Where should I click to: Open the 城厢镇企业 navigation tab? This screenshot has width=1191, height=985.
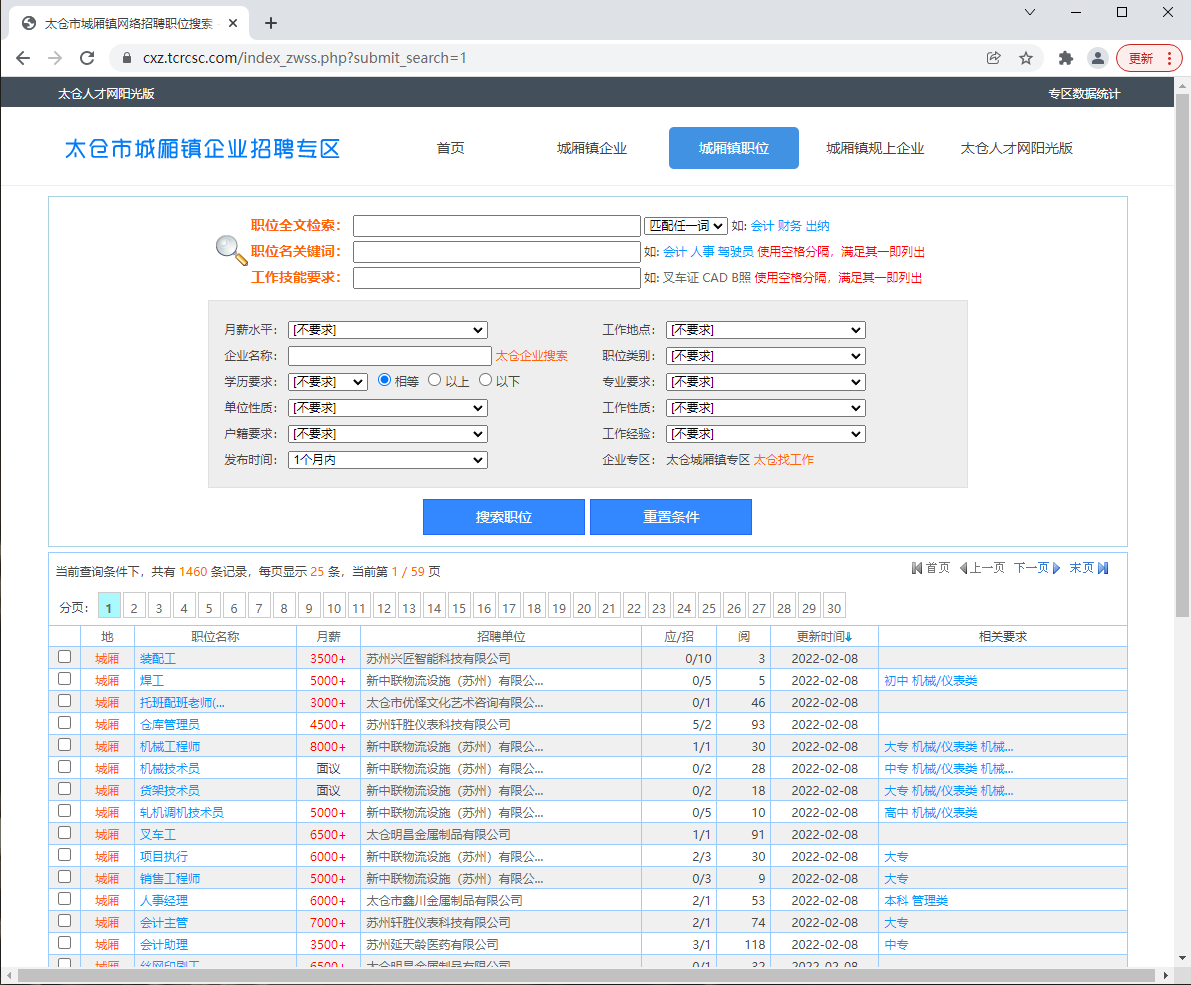tap(592, 148)
